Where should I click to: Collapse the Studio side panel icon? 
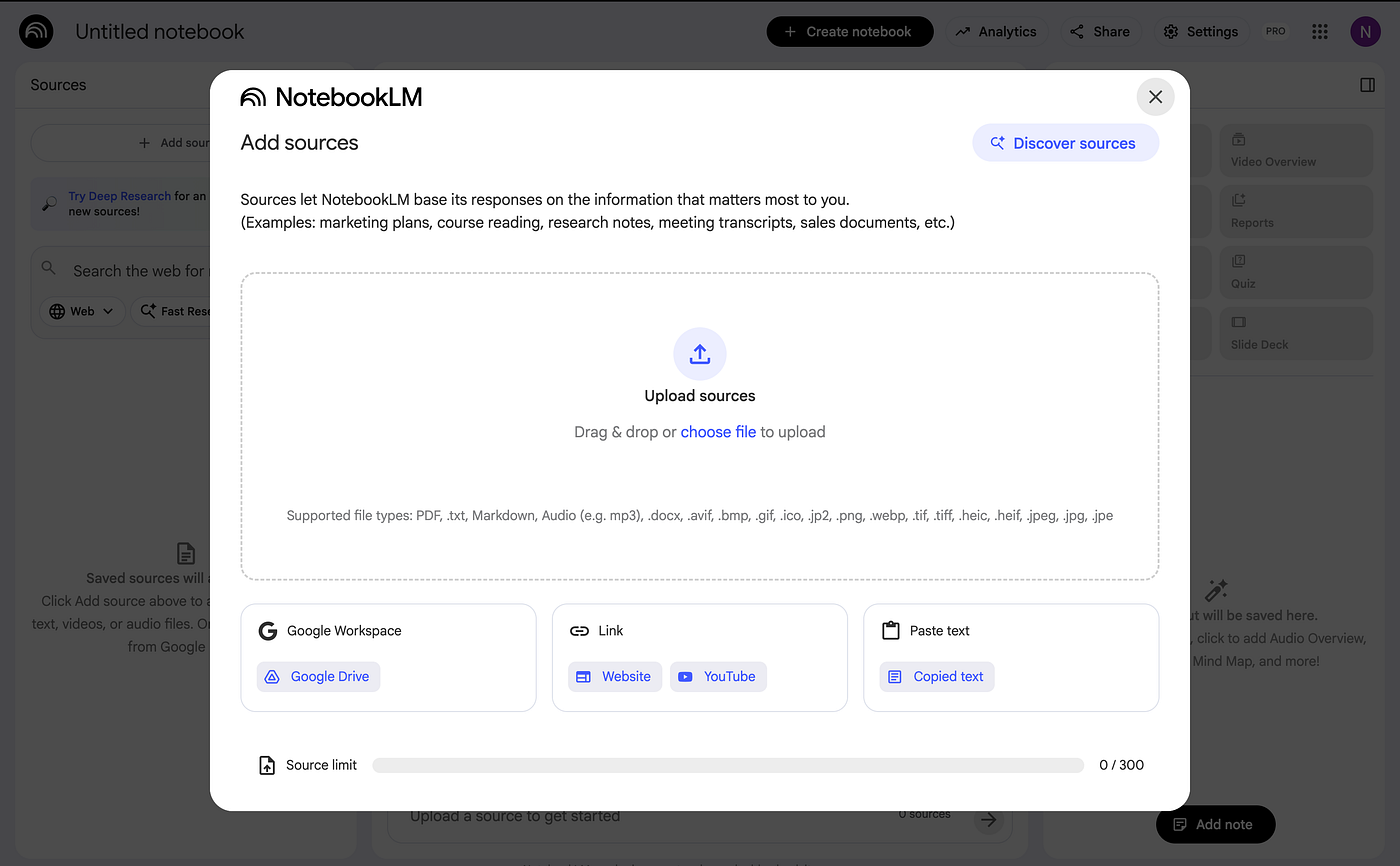click(1367, 85)
